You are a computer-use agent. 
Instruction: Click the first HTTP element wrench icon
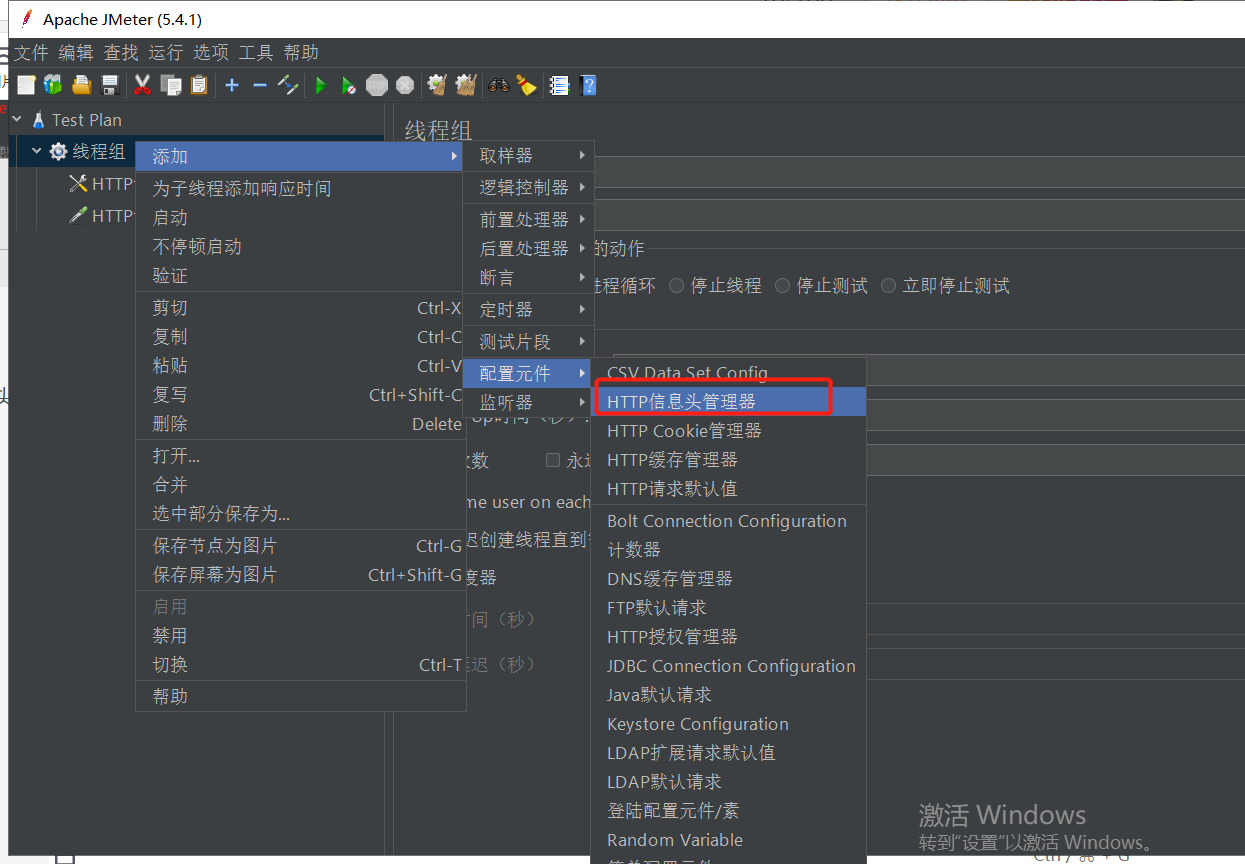tap(78, 184)
